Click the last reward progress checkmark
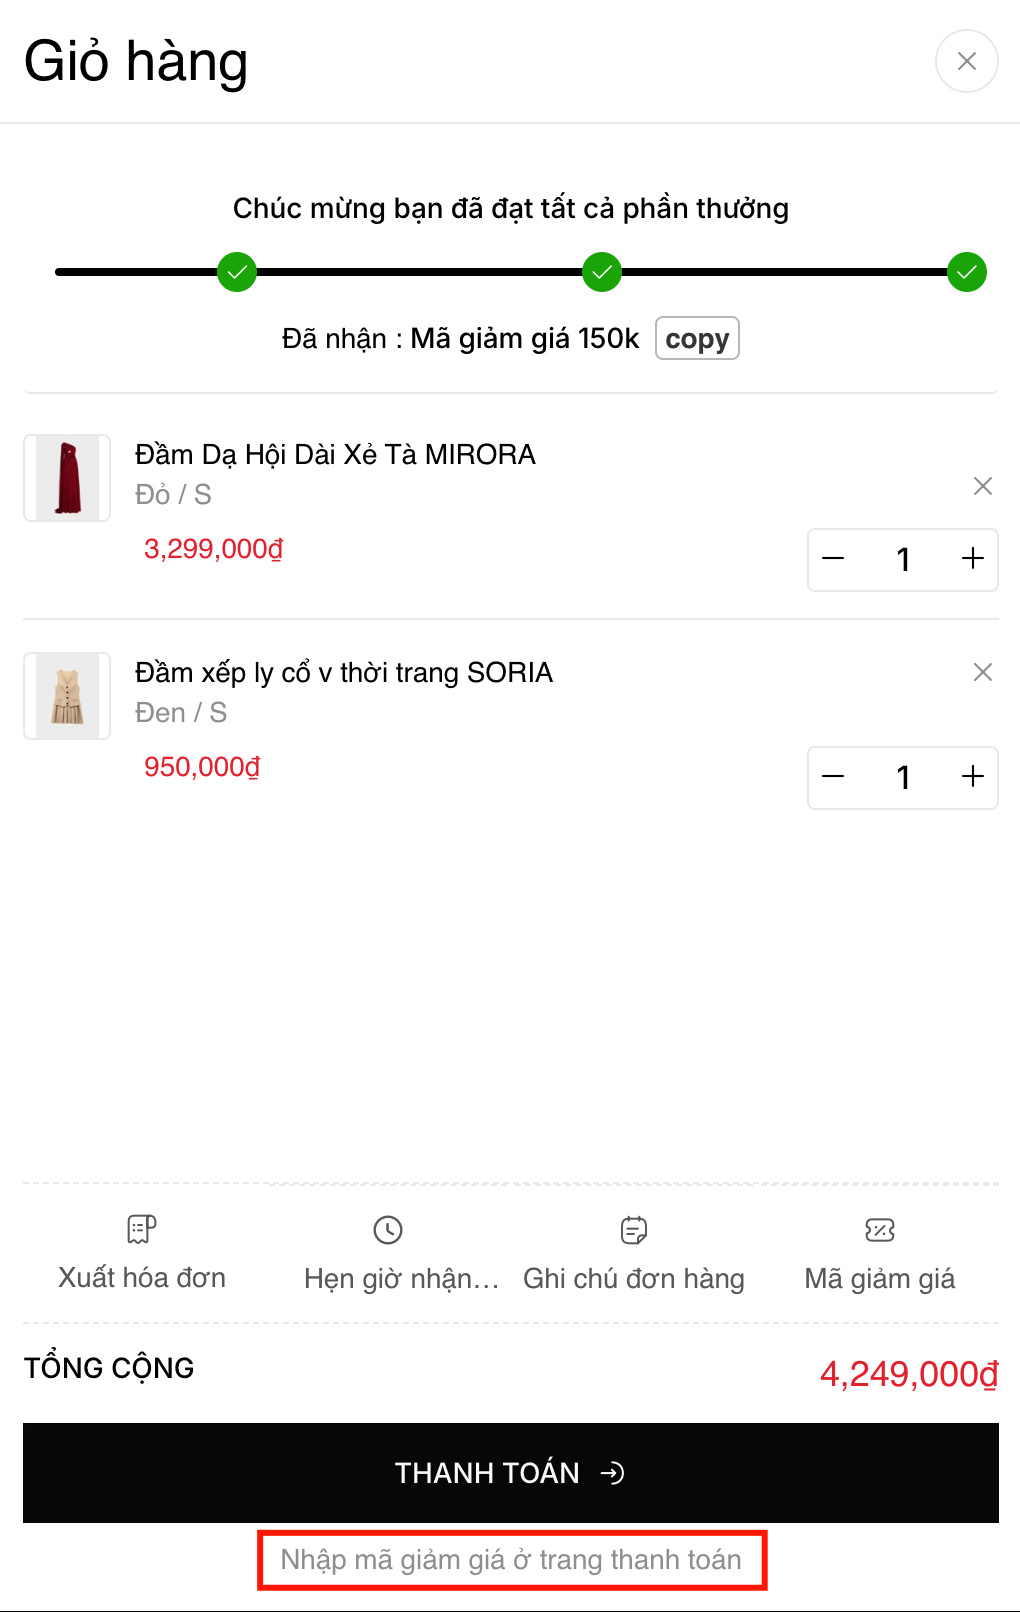This screenshot has width=1020, height=1612. (967, 272)
